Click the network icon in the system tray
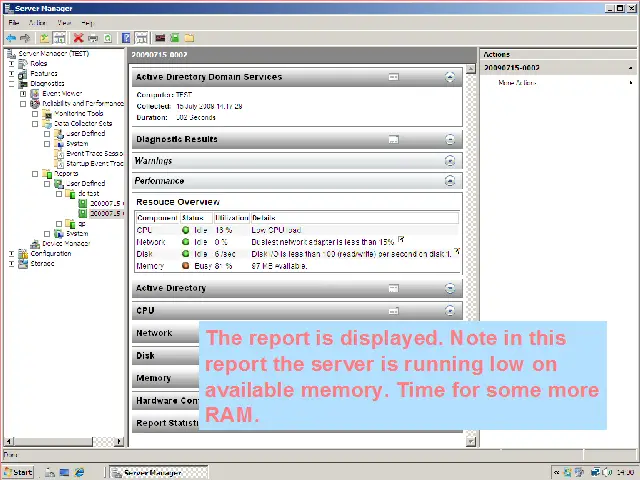640x480 pixels. coord(596,472)
